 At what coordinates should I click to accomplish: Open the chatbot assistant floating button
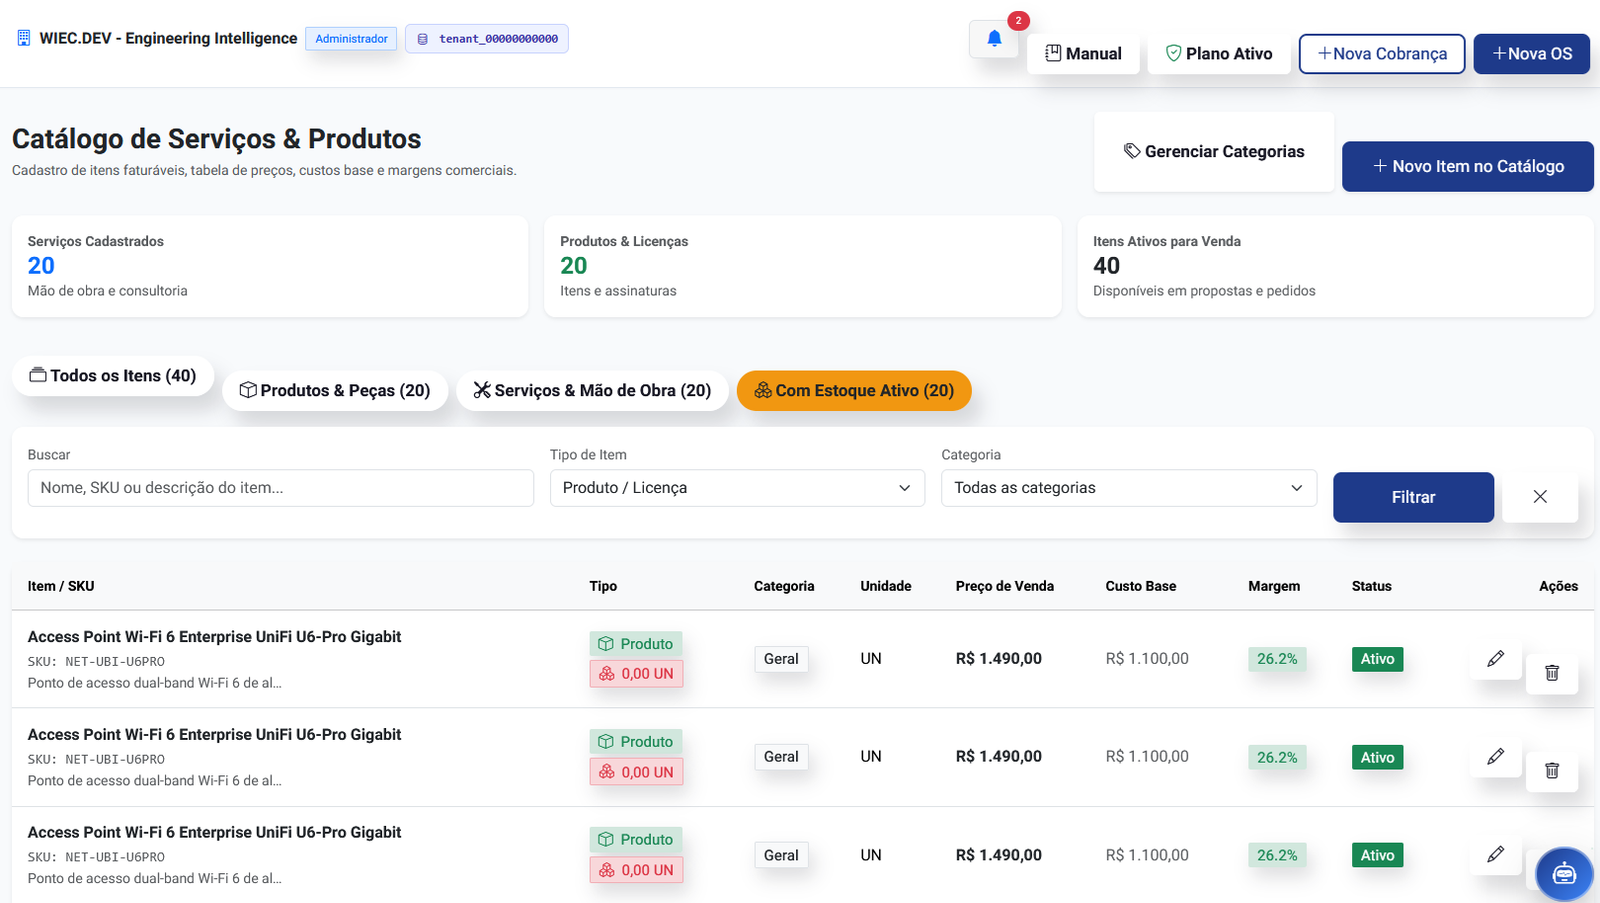pyautogui.click(x=1564, y=874)
